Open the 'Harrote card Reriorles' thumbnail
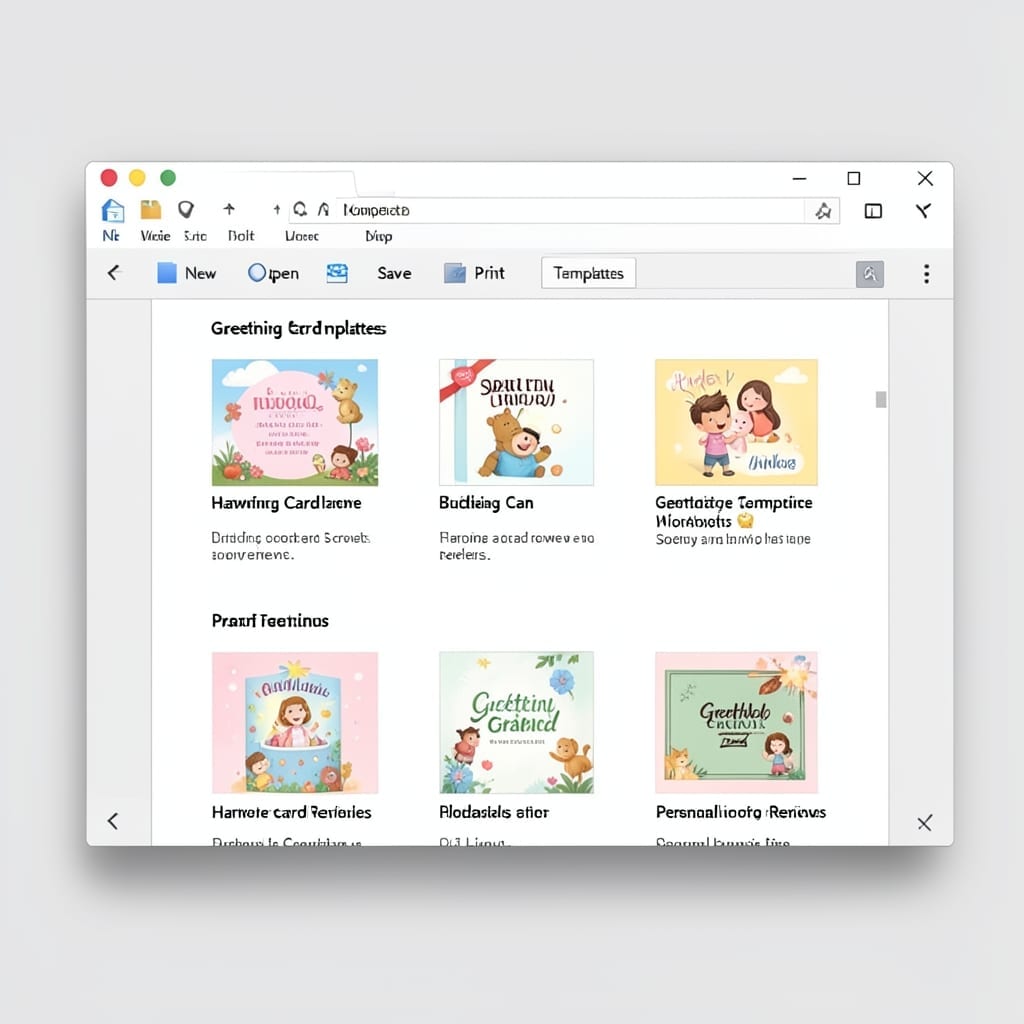Image resolution: width=1024 pixels, height=1024 pixels. click(295, 722)
